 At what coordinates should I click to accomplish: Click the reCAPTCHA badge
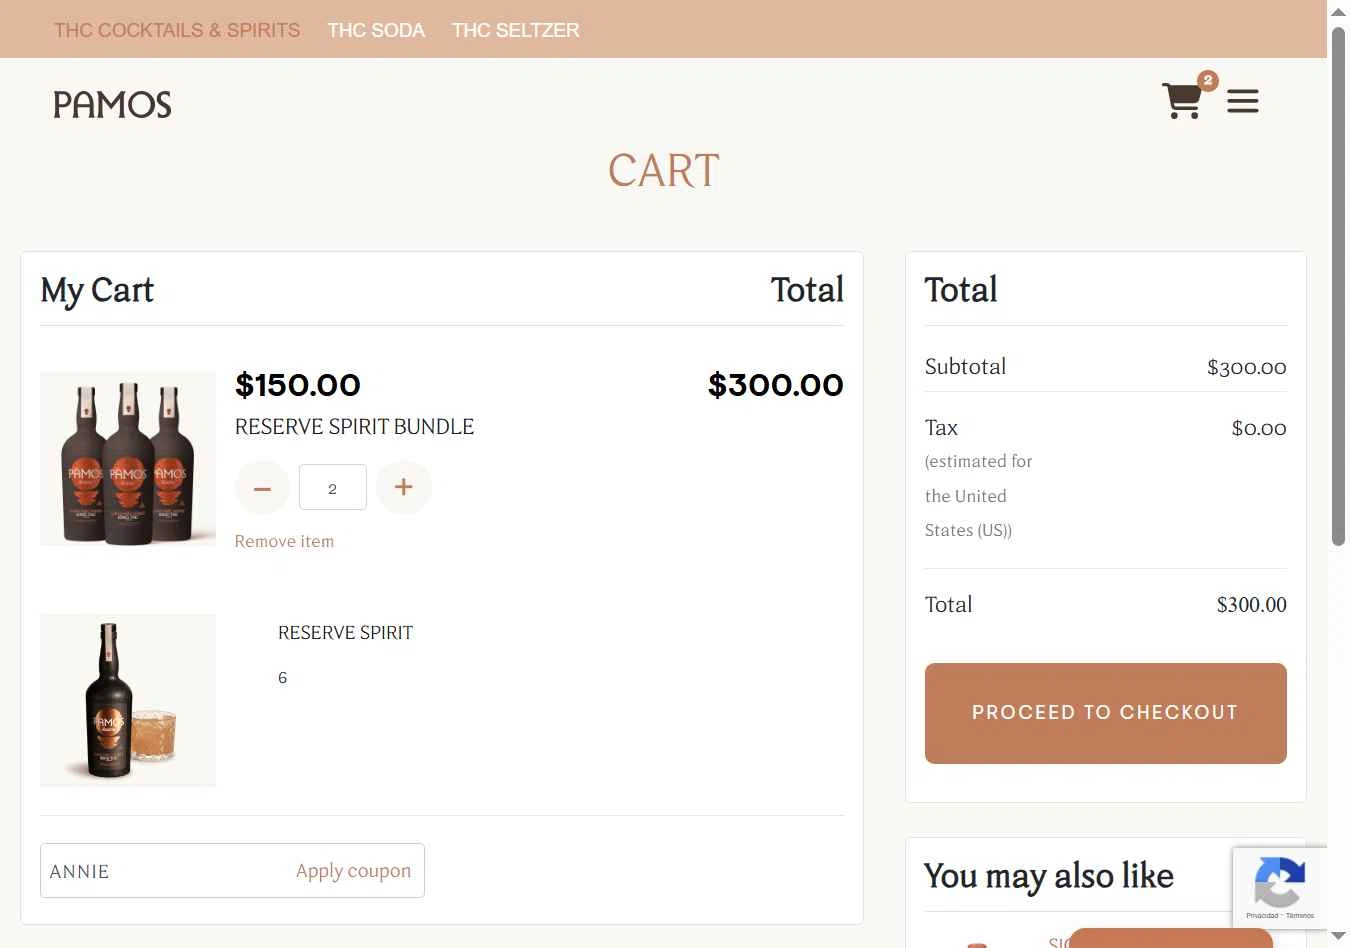[x=1280, y=888]
